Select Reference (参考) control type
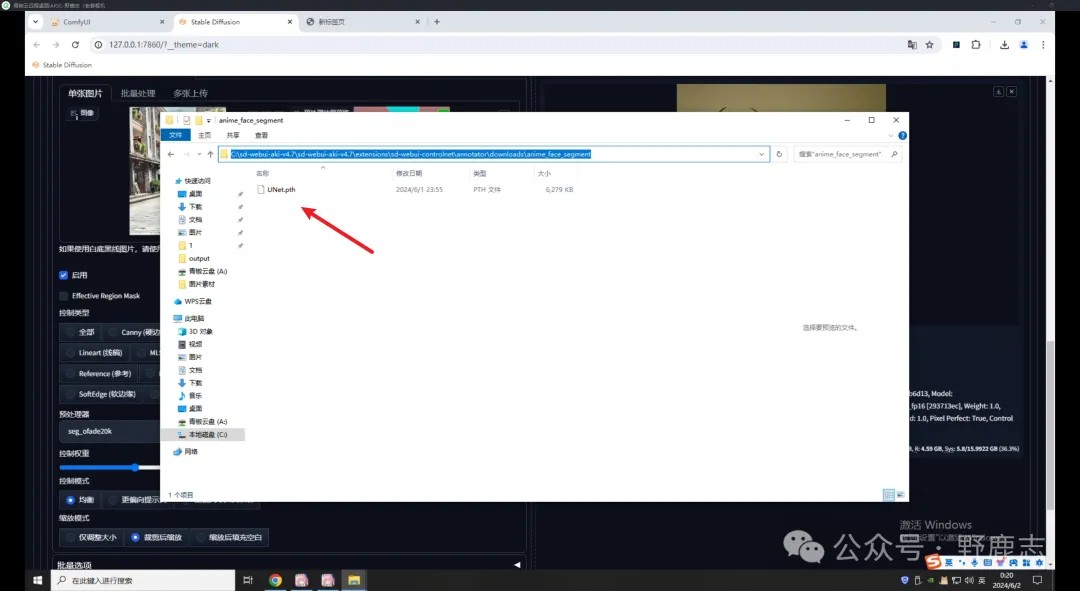 pyautogui.click(x=100, y=373)
